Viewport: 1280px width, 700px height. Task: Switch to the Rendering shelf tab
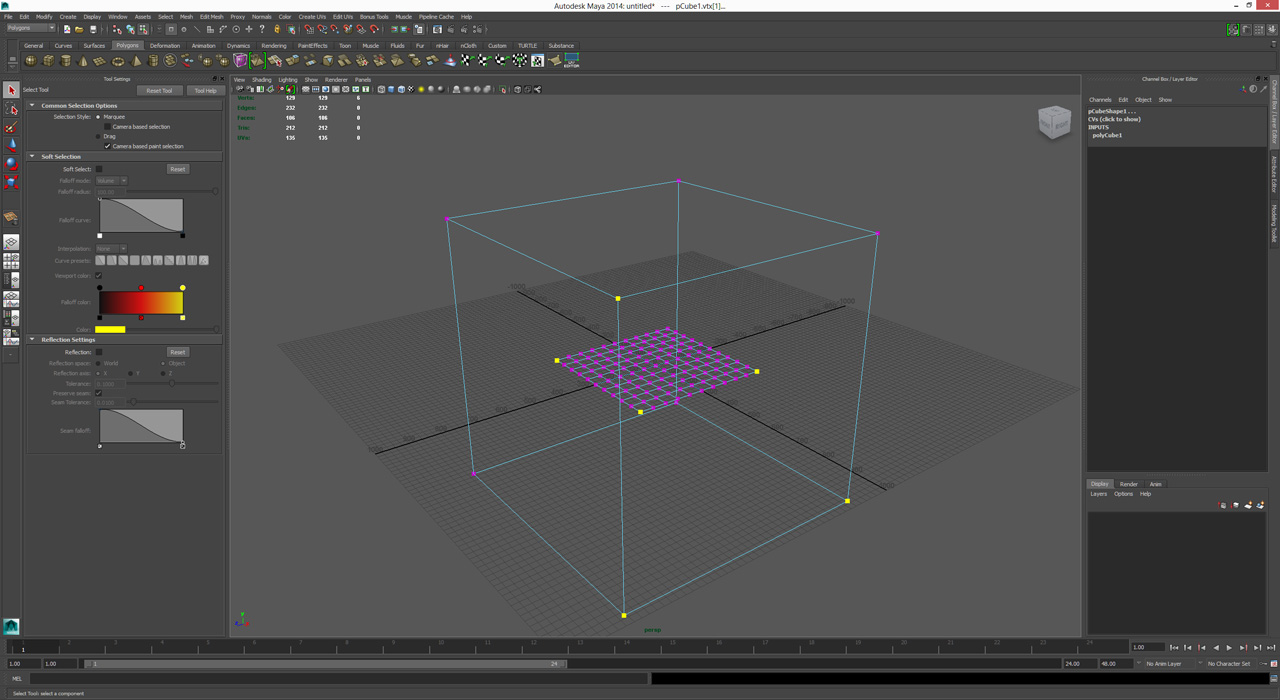pyautogui.click(x=273, y=46)
